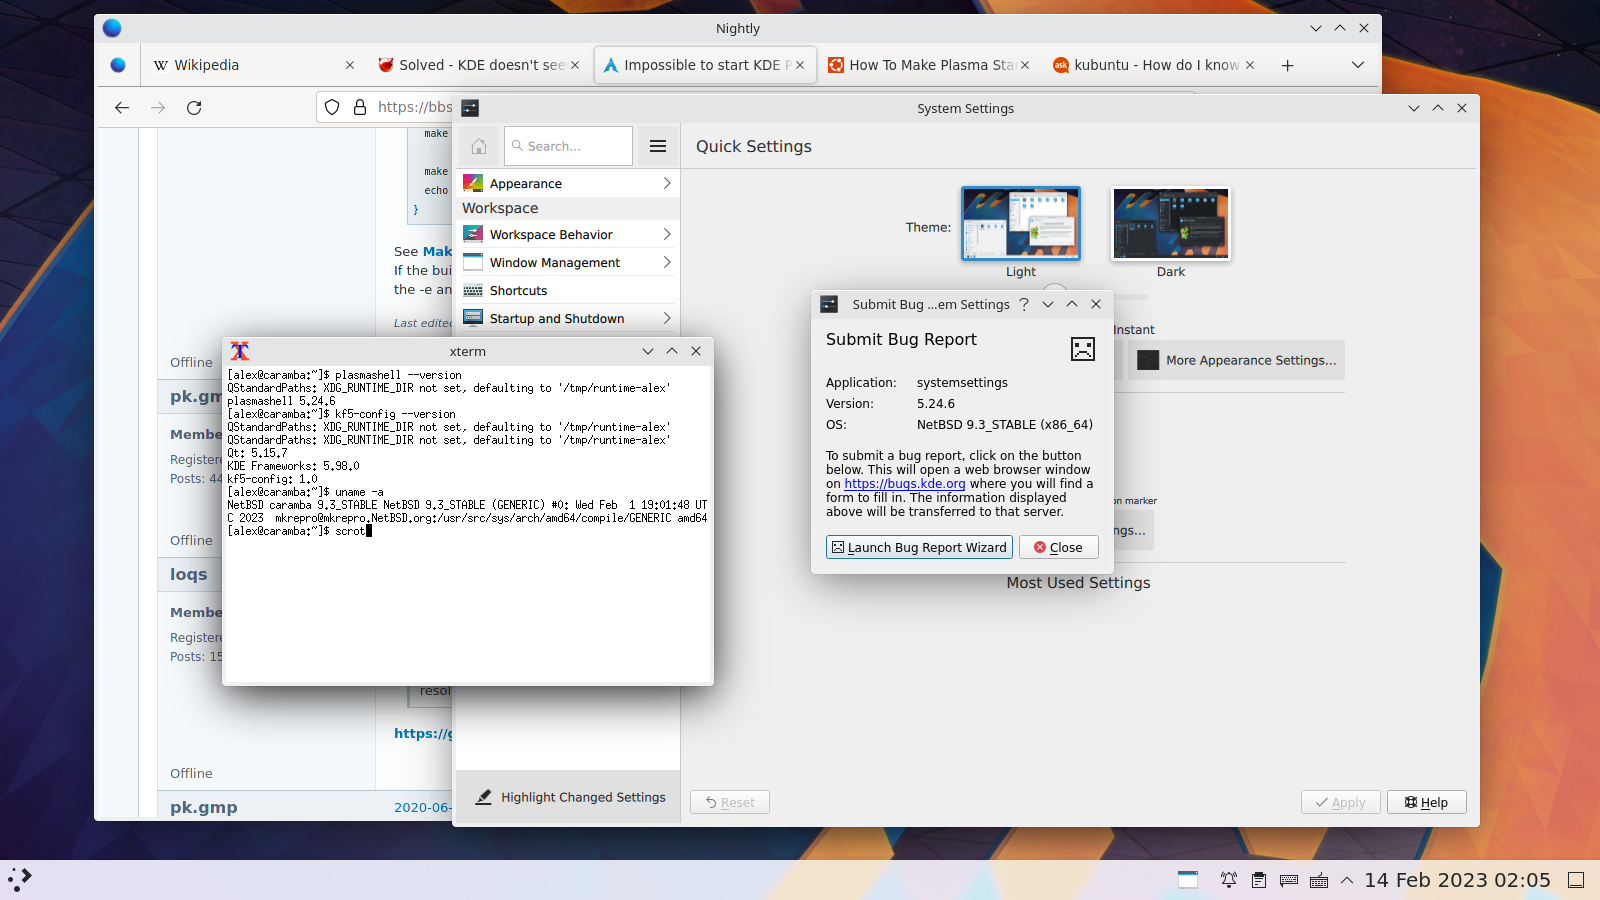Open the bugs.kde.org link

click(x=905, y=484)
